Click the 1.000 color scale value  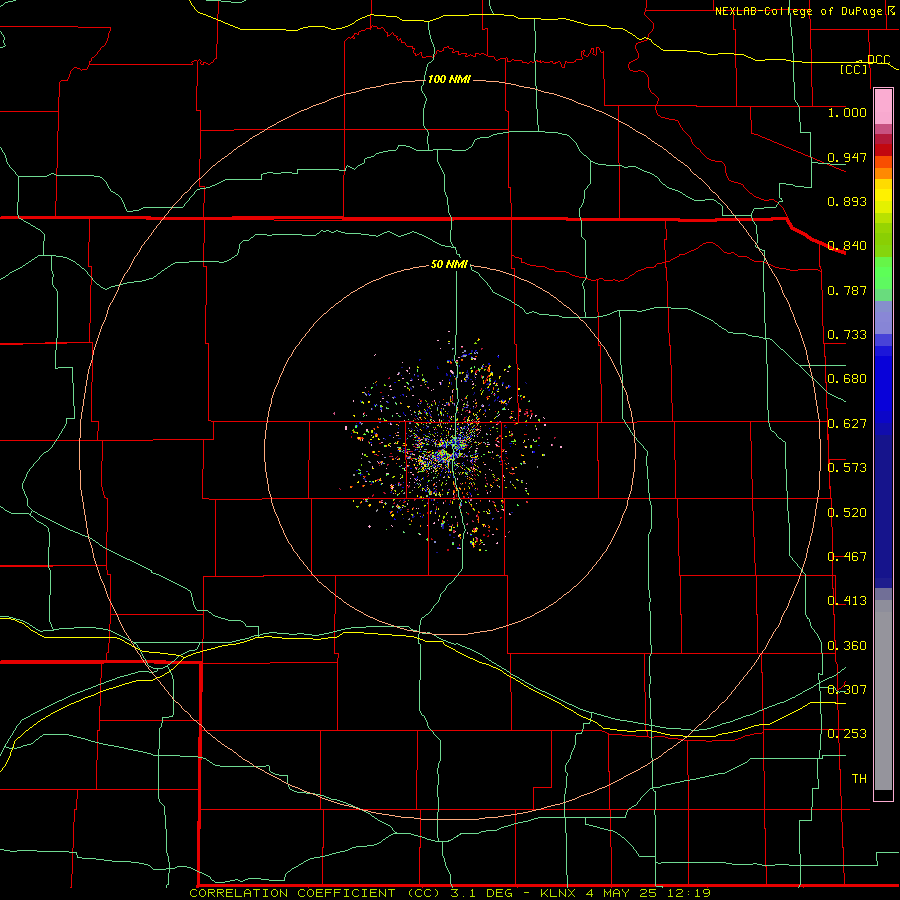pyautogui.click(x=847, y=112)
